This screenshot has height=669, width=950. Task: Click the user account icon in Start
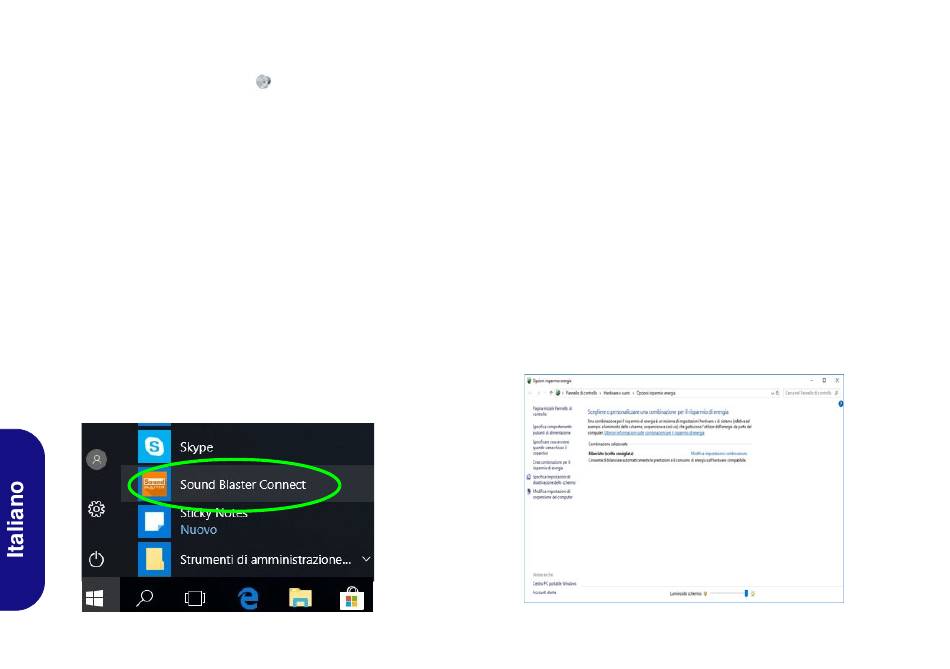tap(96, 459)
